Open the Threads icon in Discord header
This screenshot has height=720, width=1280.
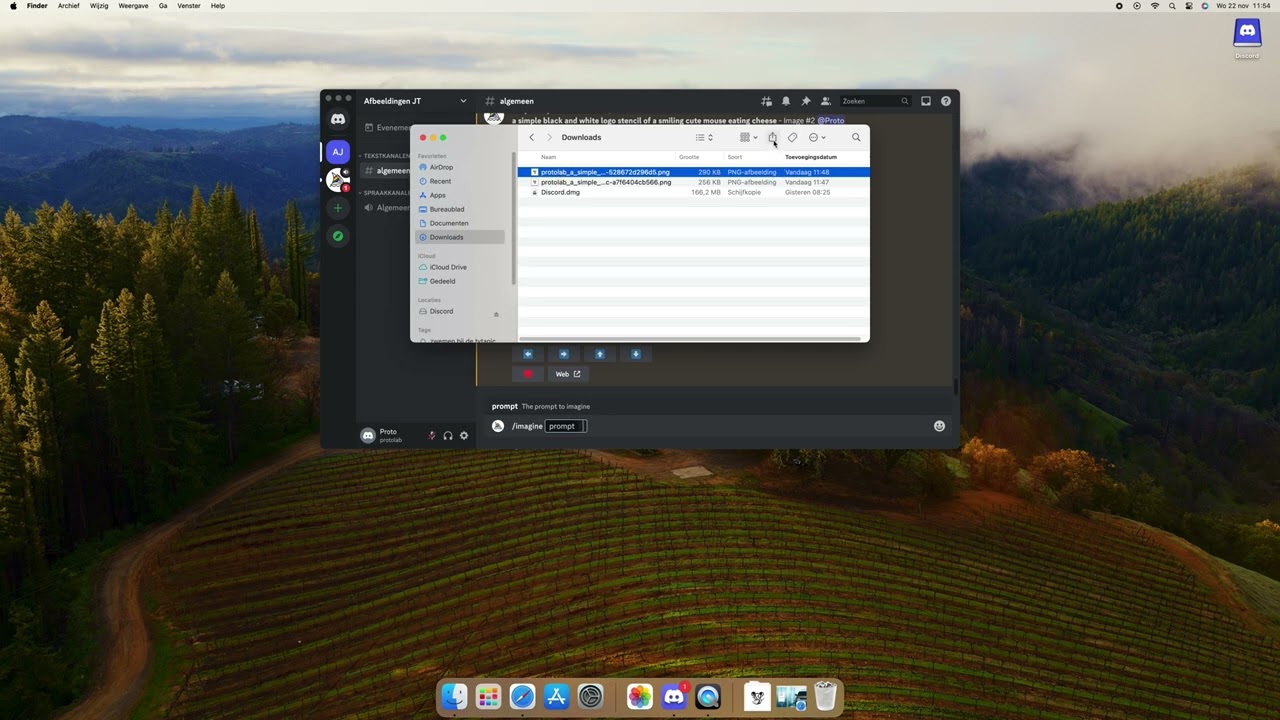coord(766,101)
